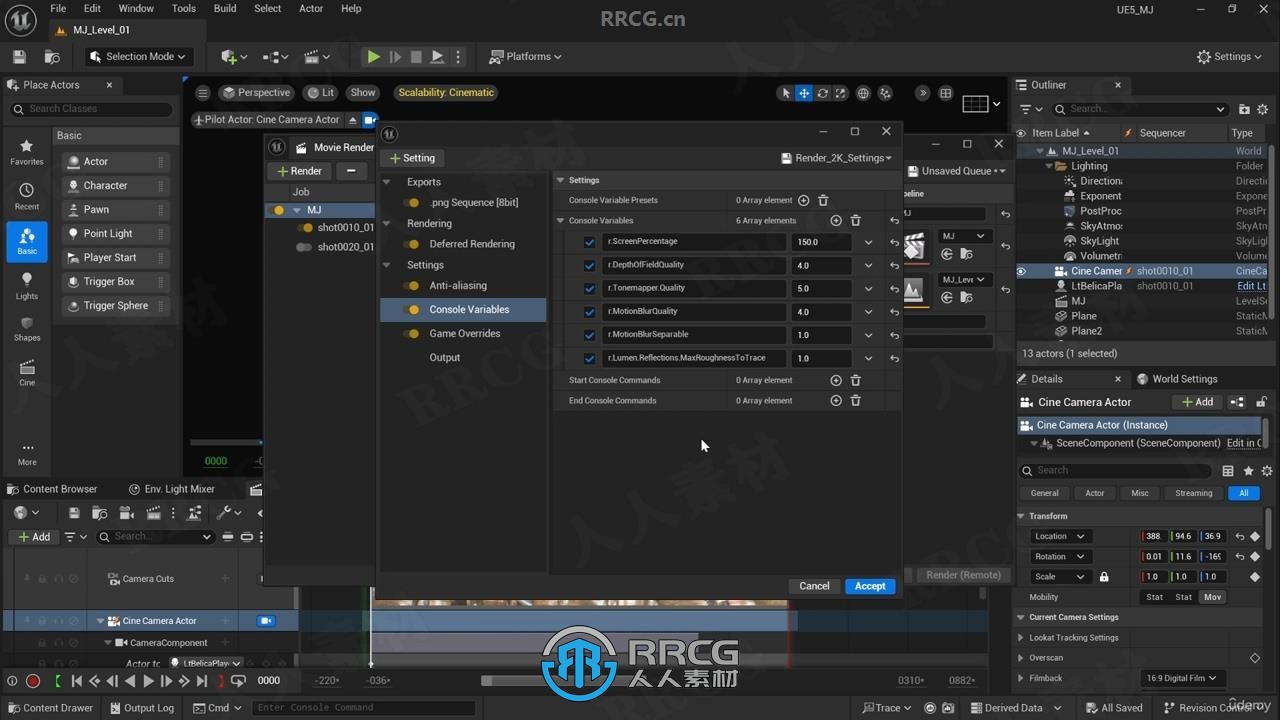
Task: Toggle r.Lumen.Reflections.MaxRoughnessToTrace checkbox
Action: click(x=589, y=358)
